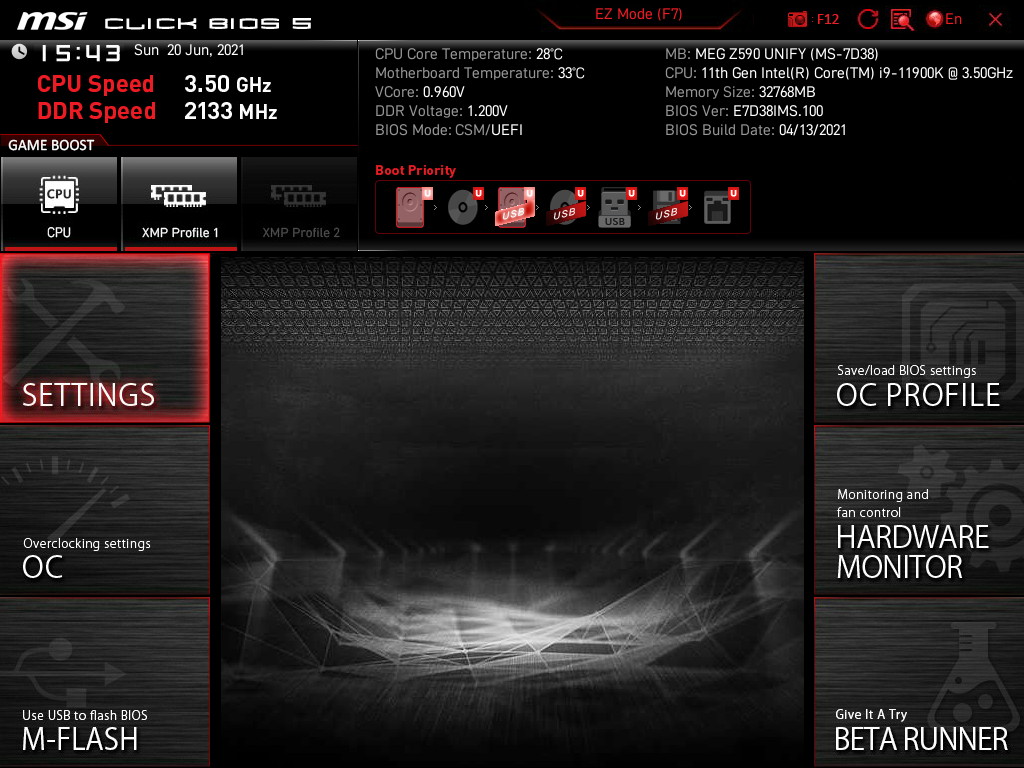
Task: Switch to EZ Mode (F7)
Action: click(639, 14)
